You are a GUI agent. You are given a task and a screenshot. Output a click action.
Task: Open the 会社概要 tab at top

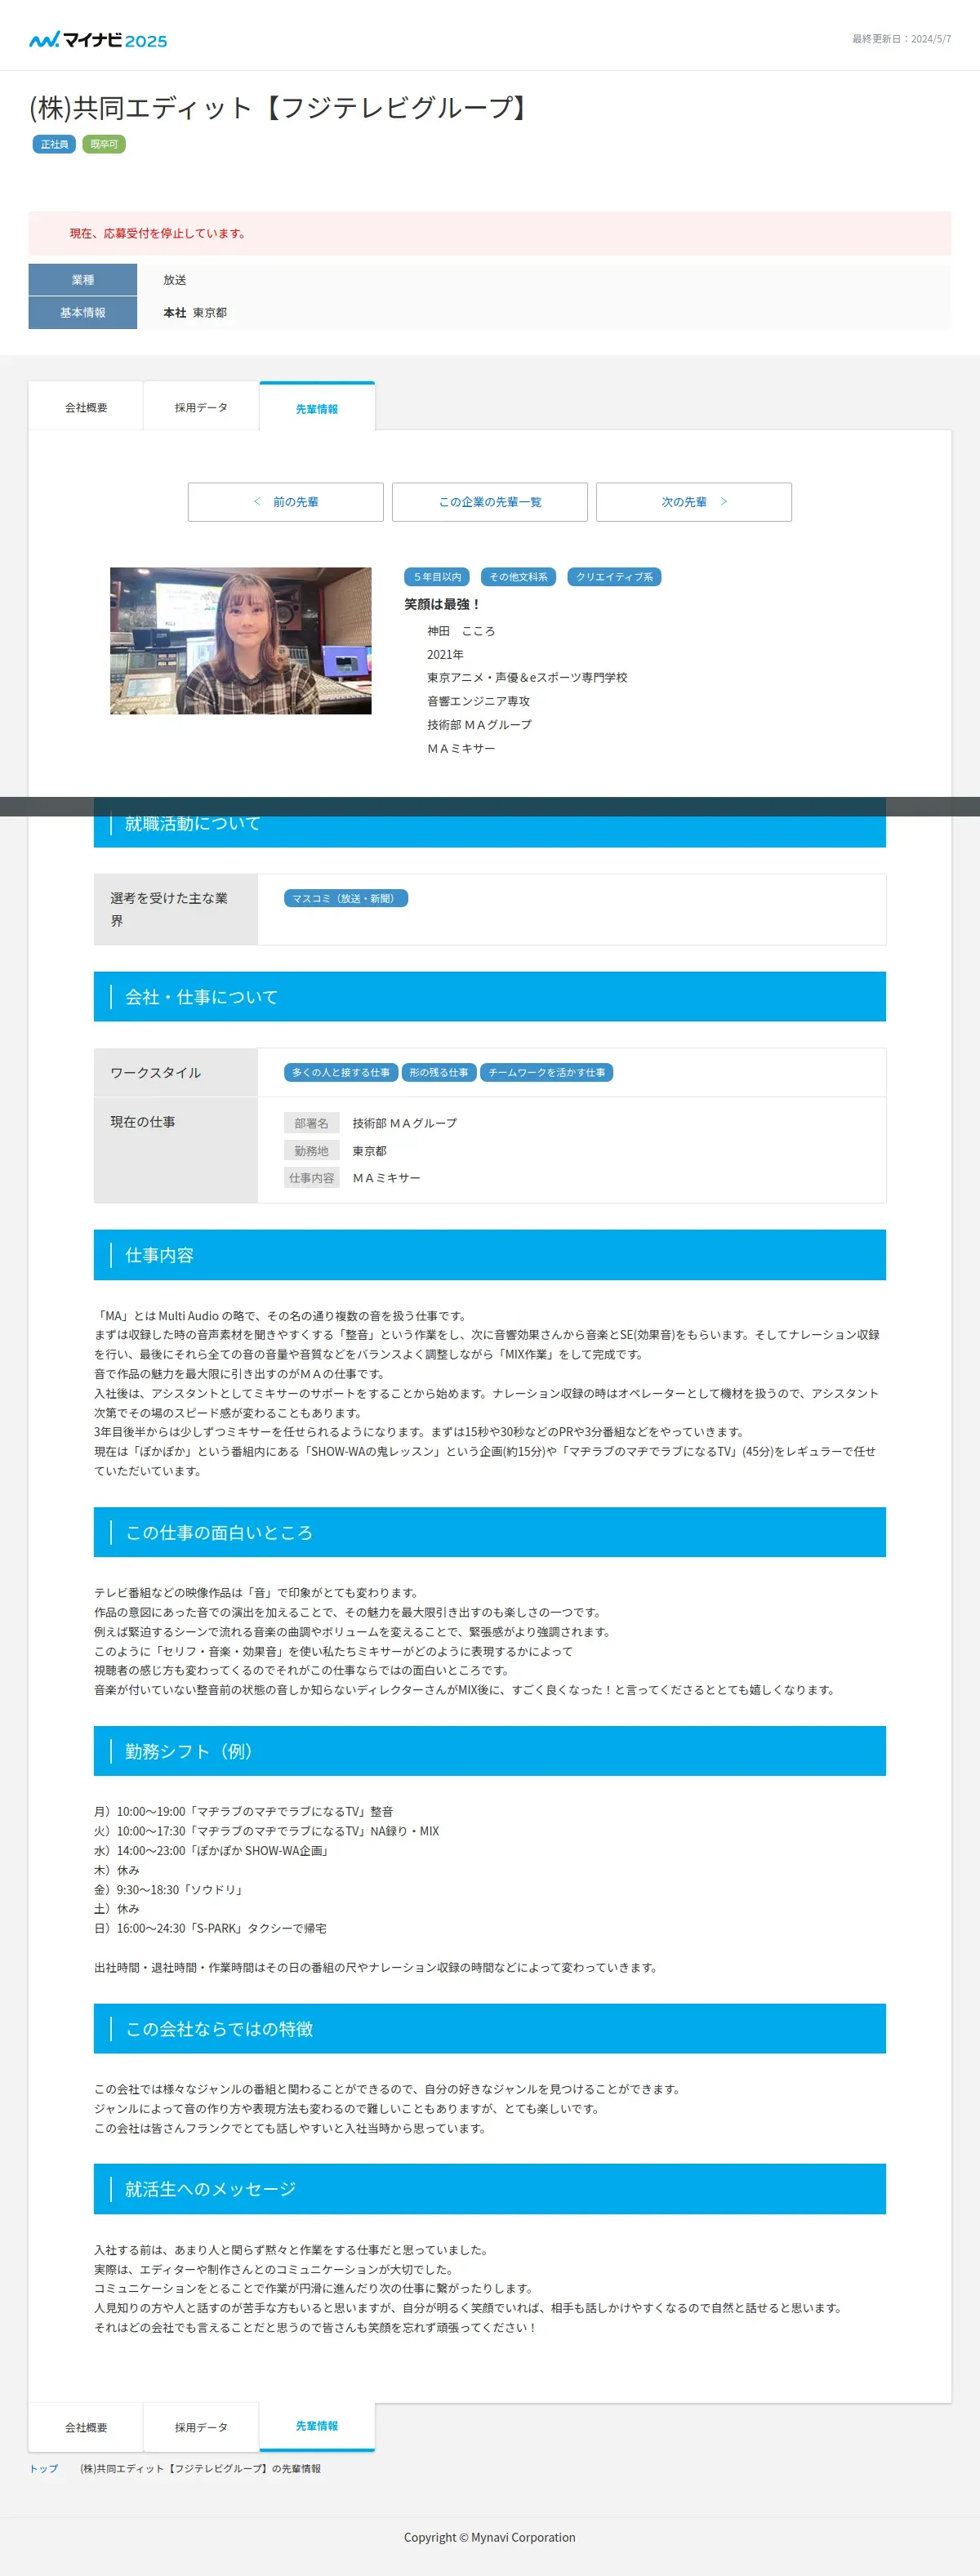point(86,407)
